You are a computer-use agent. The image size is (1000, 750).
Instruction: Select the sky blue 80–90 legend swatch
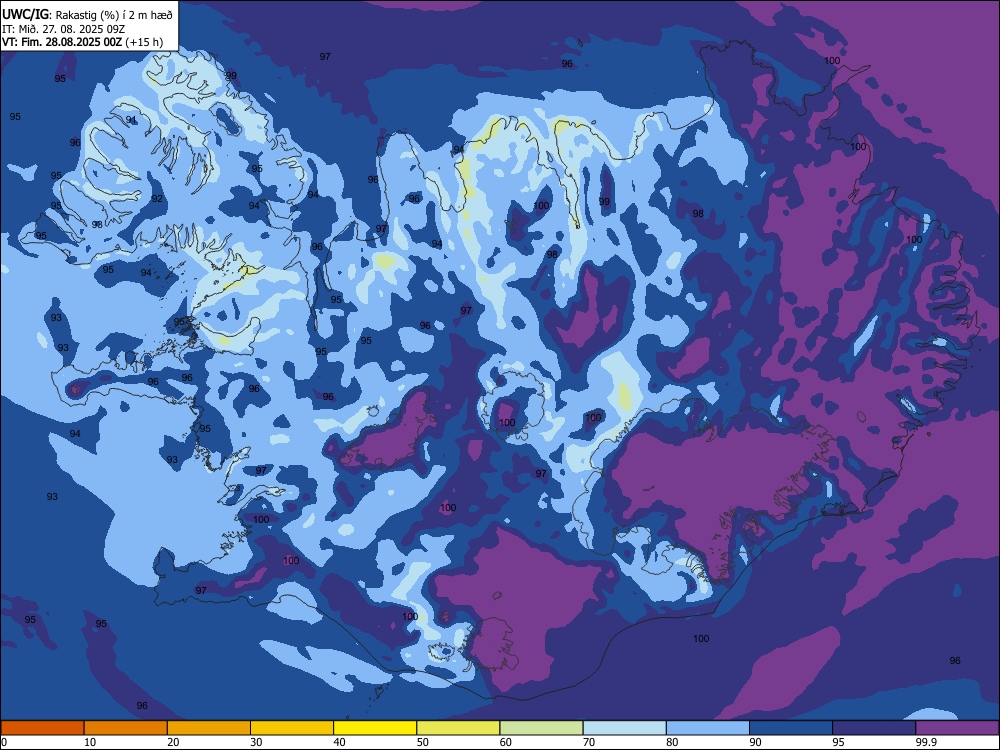708,728
